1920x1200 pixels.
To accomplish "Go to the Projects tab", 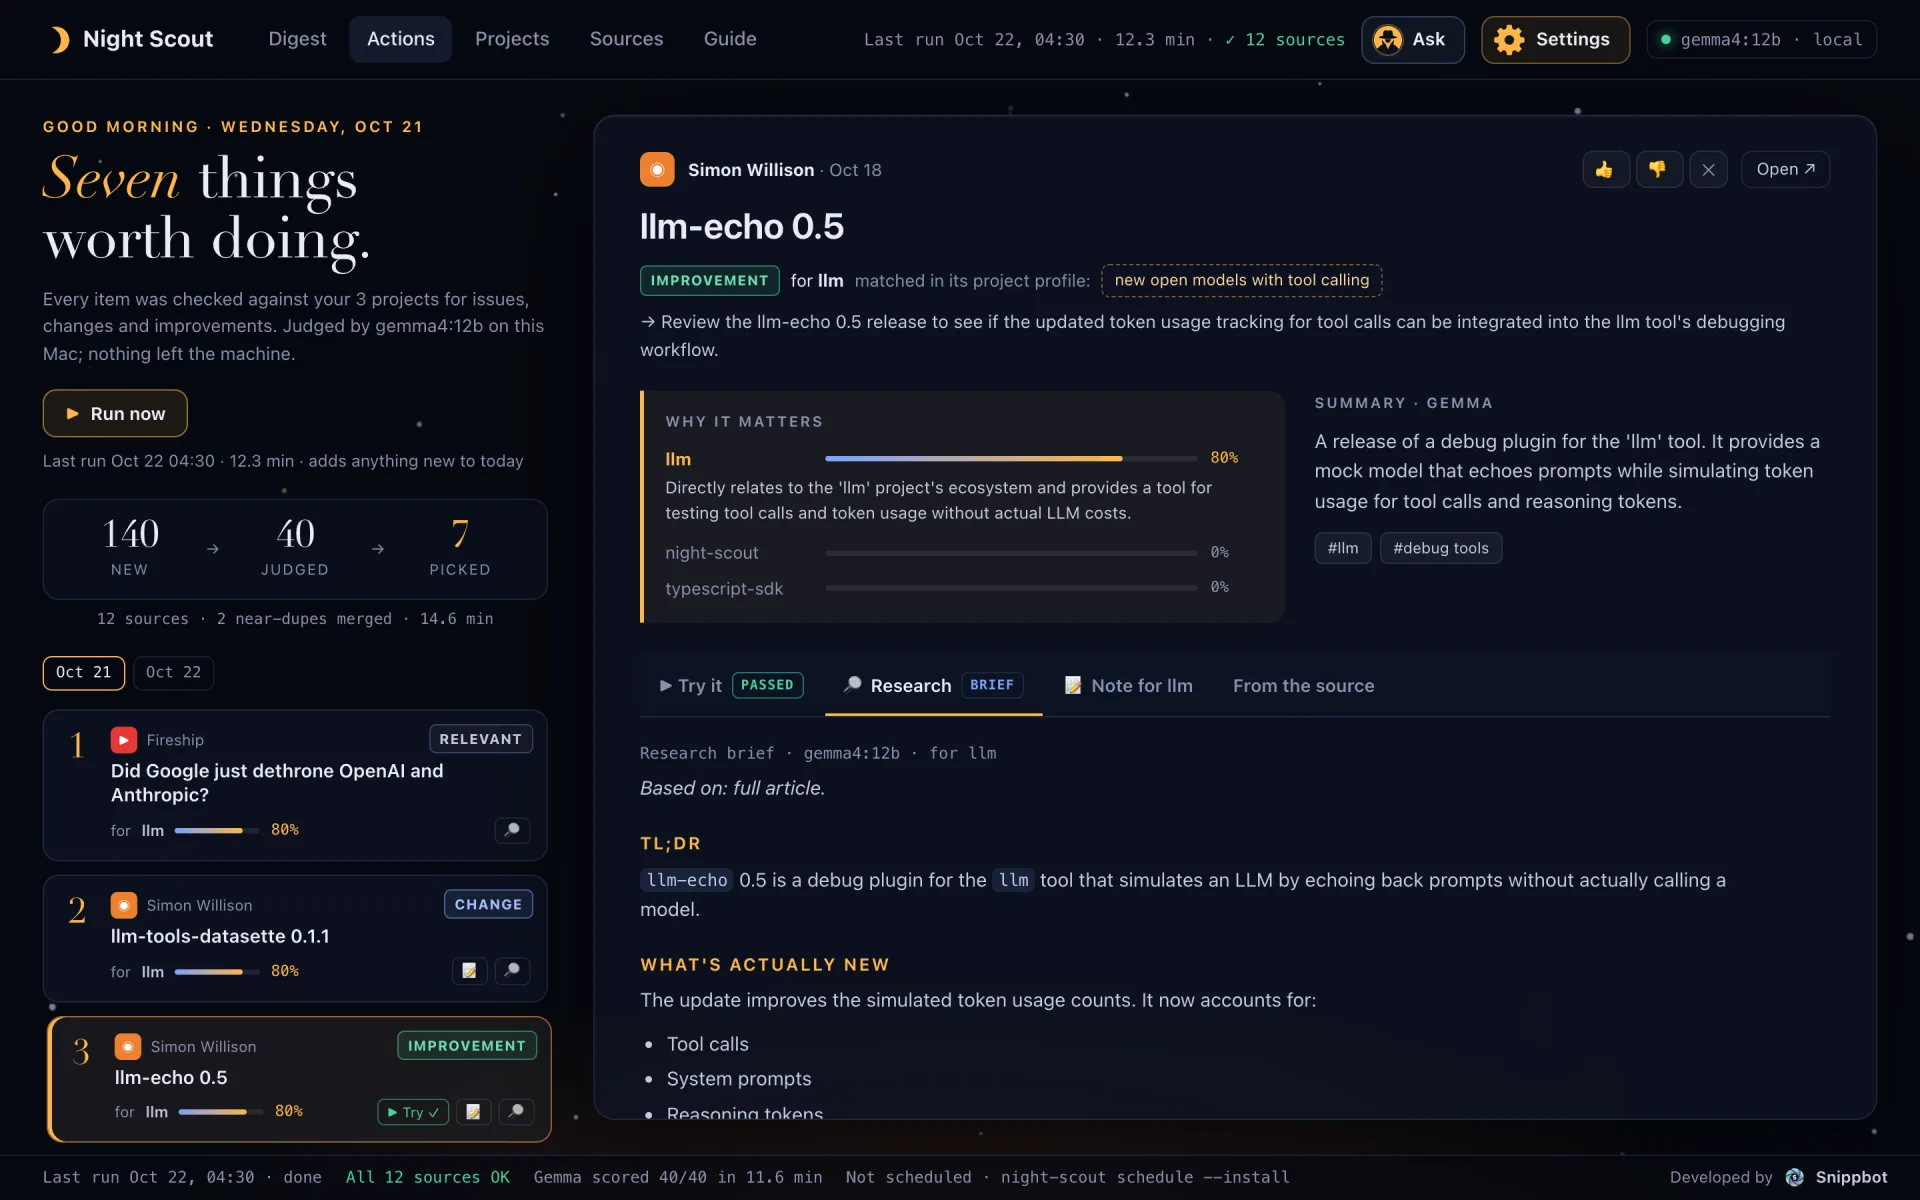I will coord(512,39).
